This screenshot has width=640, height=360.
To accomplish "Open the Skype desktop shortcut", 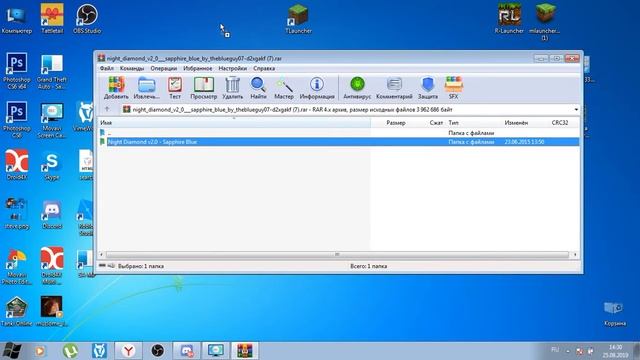I will (52, 166).
